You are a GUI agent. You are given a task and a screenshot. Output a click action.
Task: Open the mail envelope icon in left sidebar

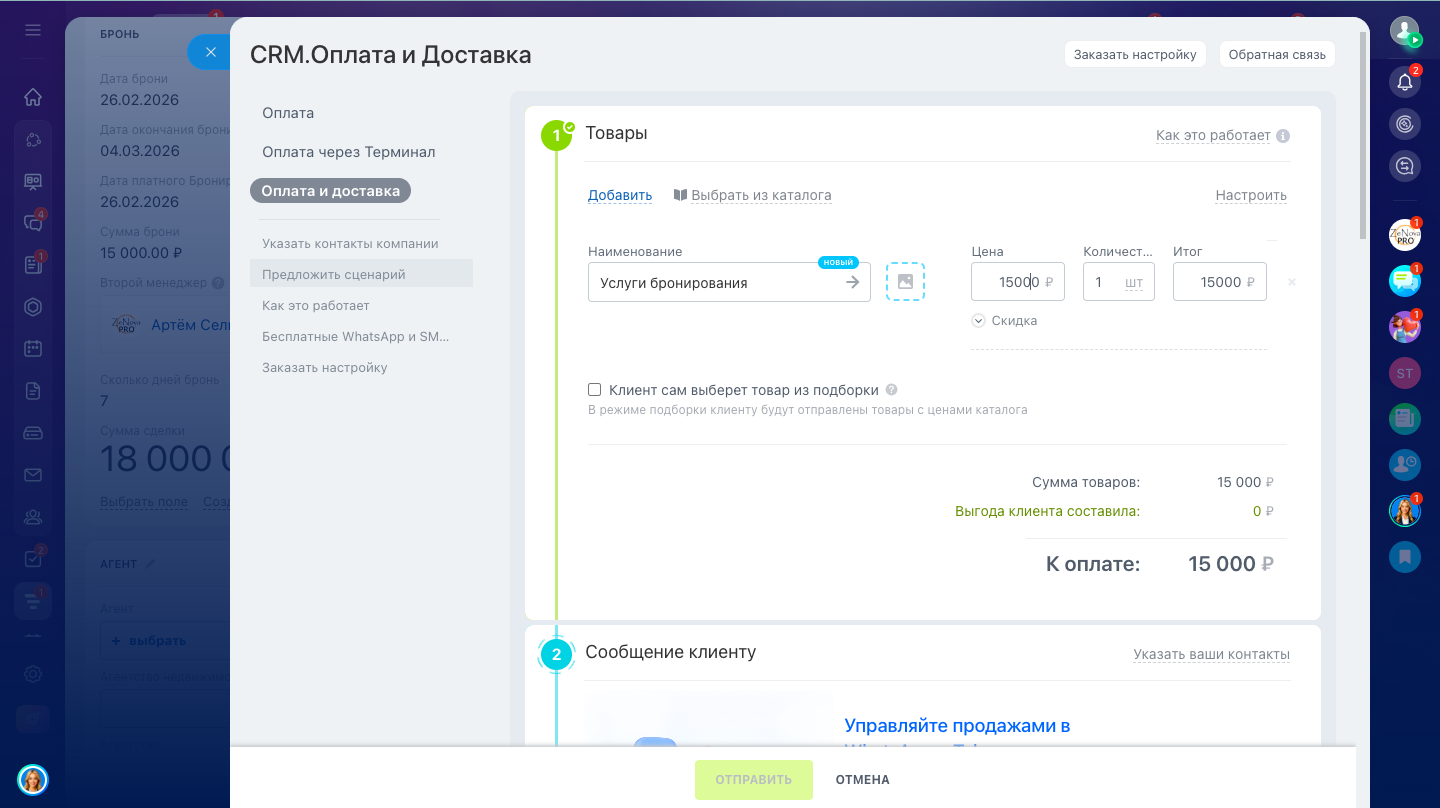pyautogui.click(x=33, y=475)
